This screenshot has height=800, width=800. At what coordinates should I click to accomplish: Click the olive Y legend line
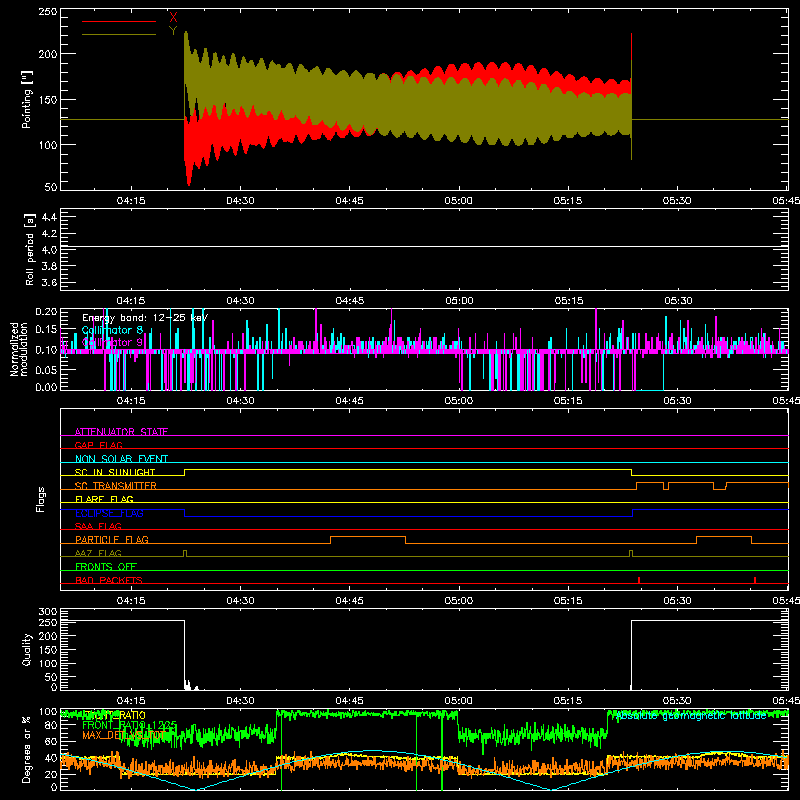pos(119,34)
